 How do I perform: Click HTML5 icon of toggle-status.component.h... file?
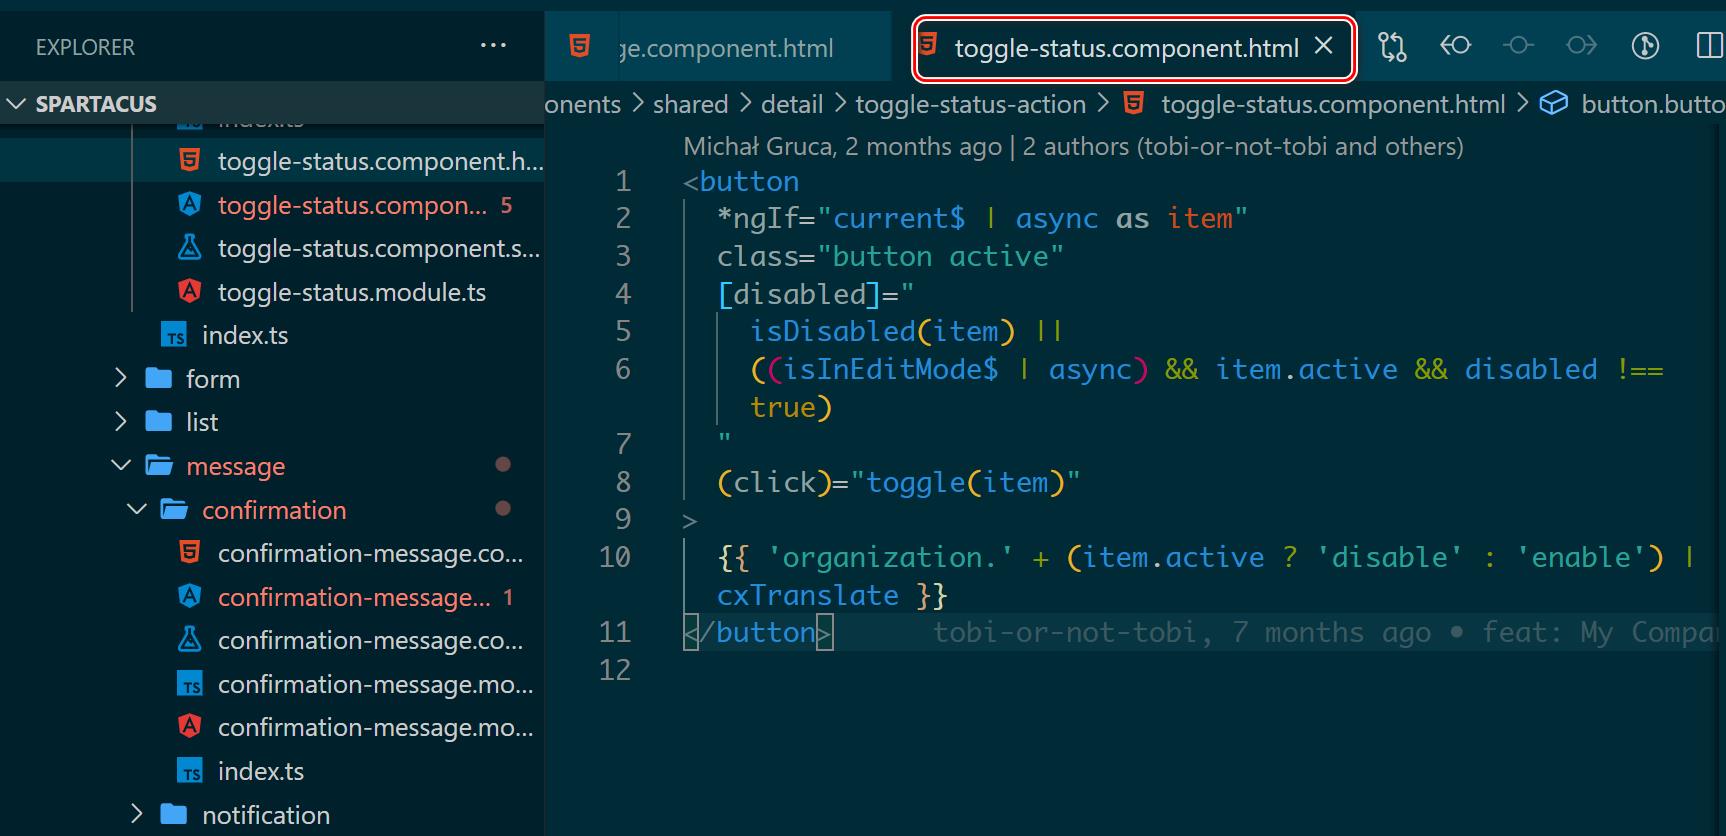point(189,160)
